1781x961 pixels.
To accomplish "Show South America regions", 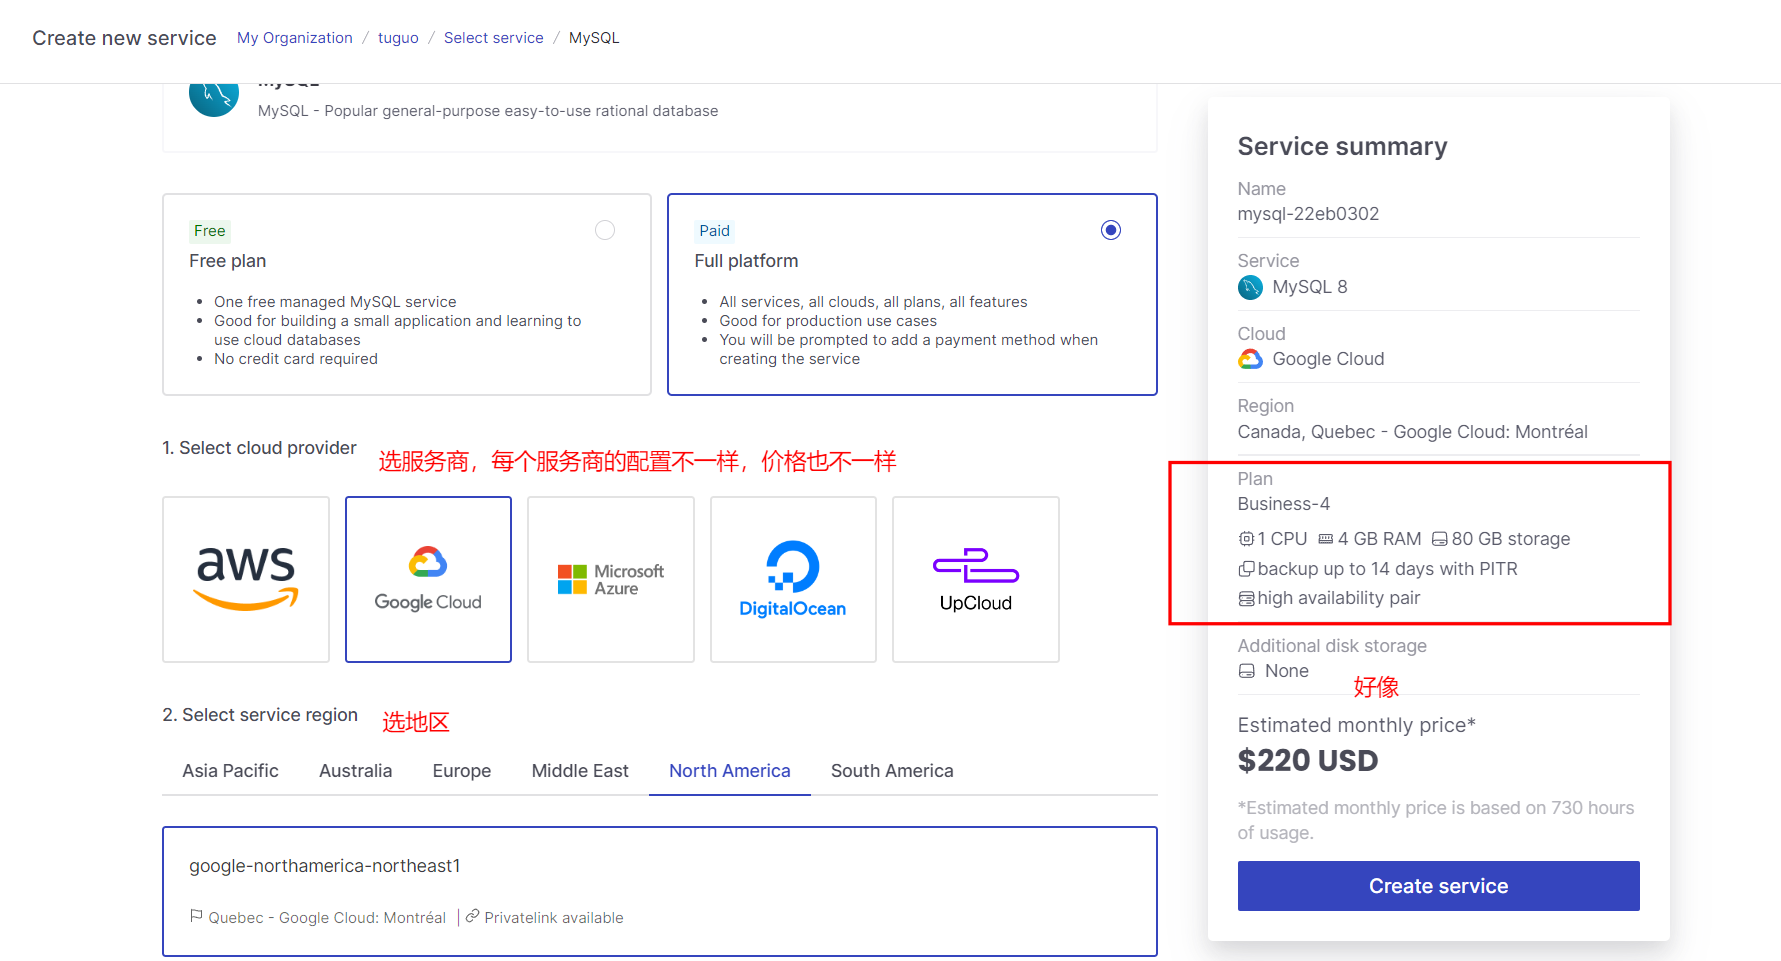I will pyautogui.click(x=892, y=771).
